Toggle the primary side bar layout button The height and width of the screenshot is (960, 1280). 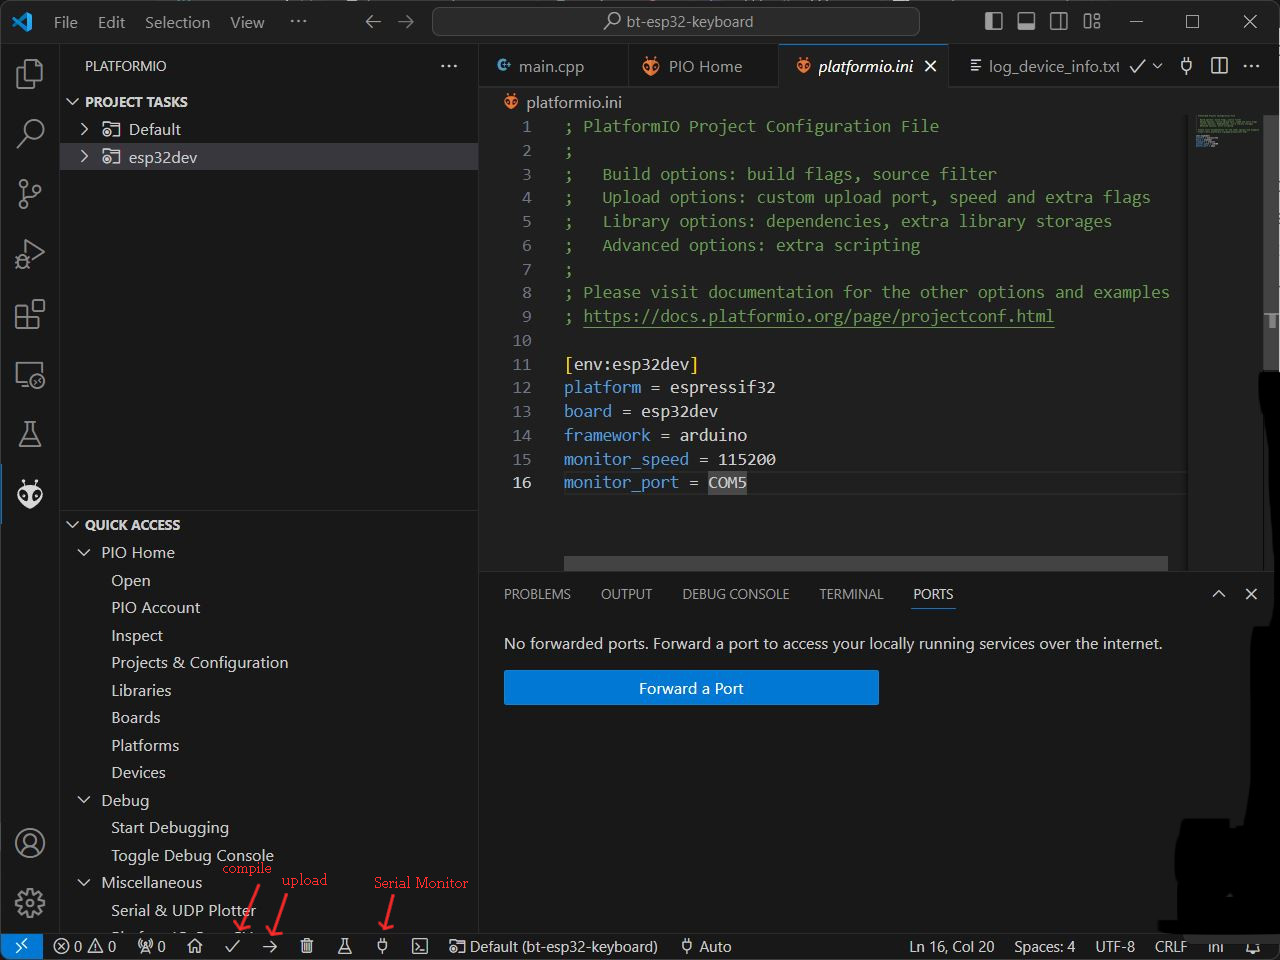pos(994,21)
